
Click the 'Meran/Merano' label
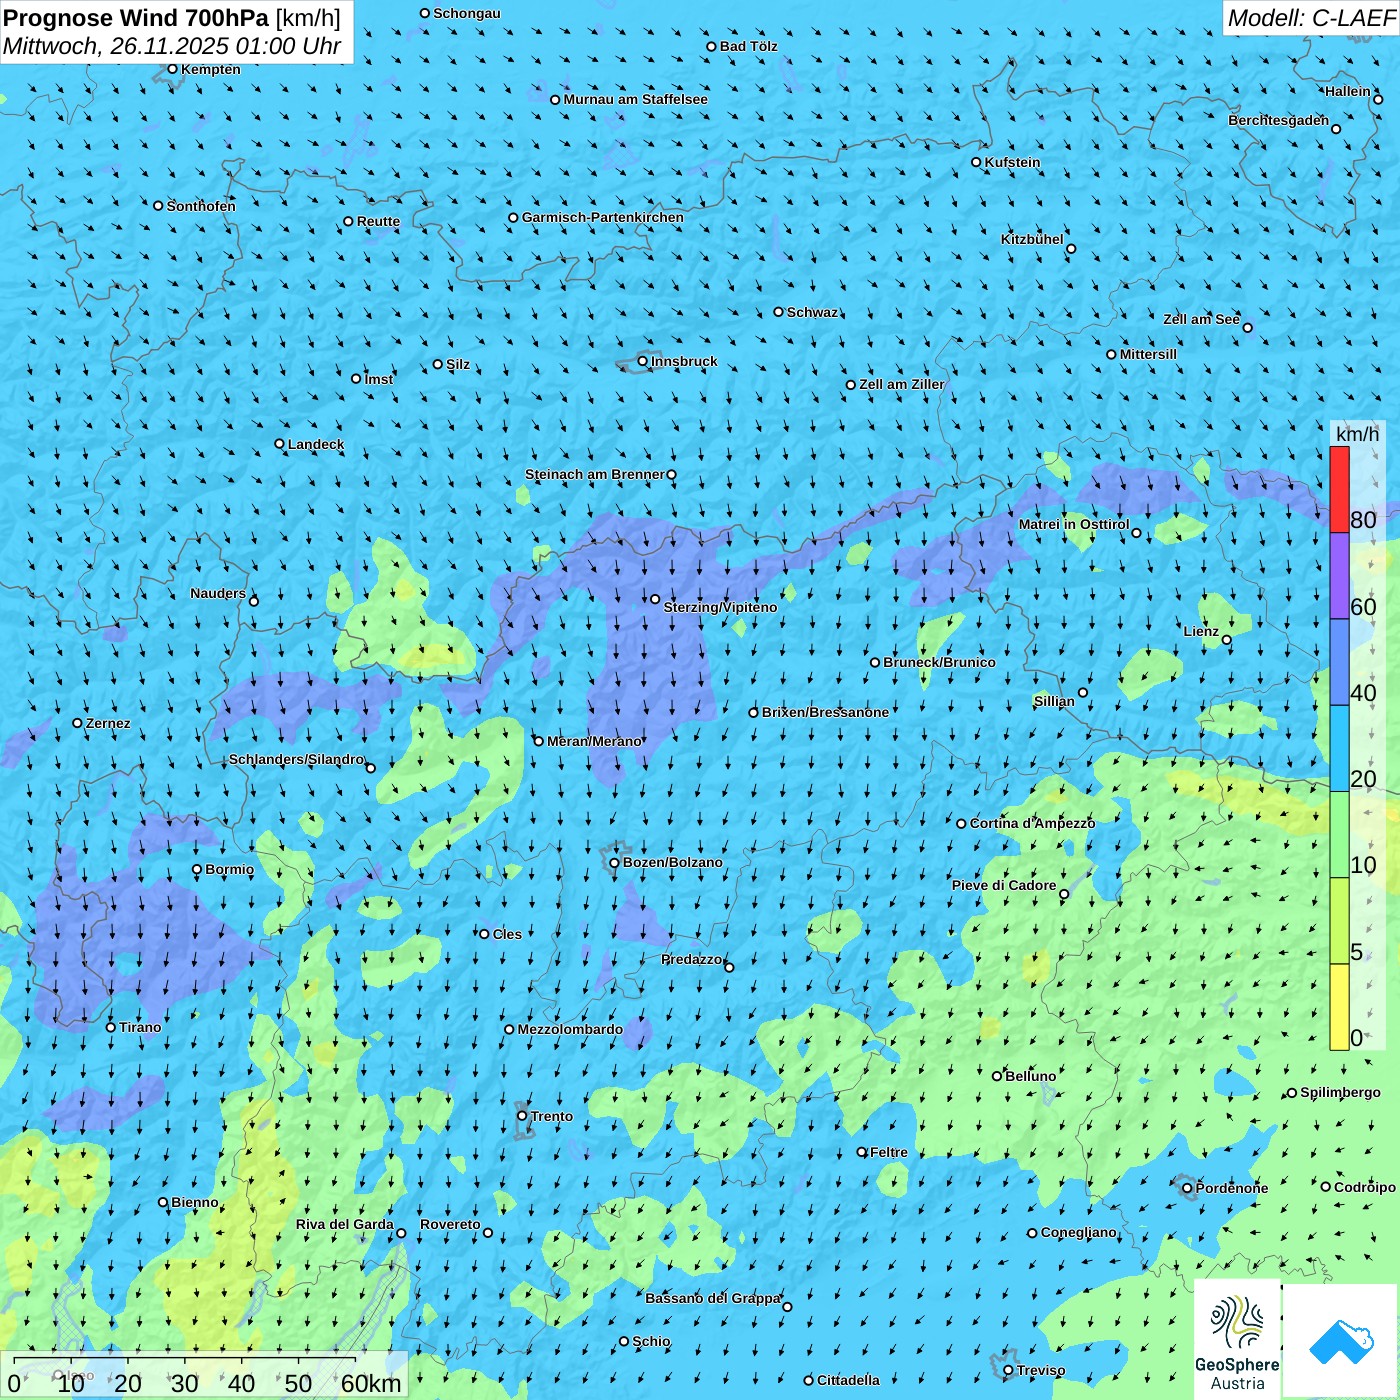[594, 741]
